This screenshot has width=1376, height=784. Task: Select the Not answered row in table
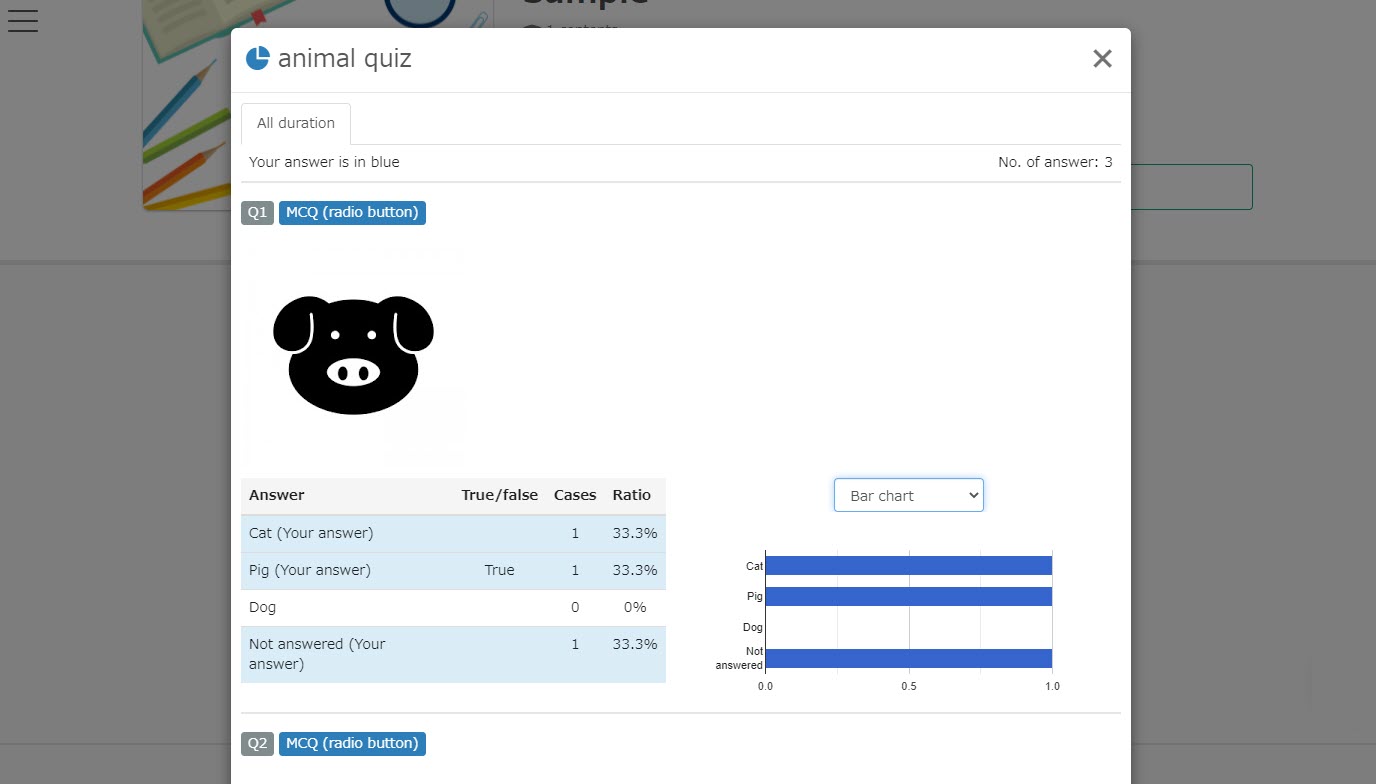[x=452, y=654]
